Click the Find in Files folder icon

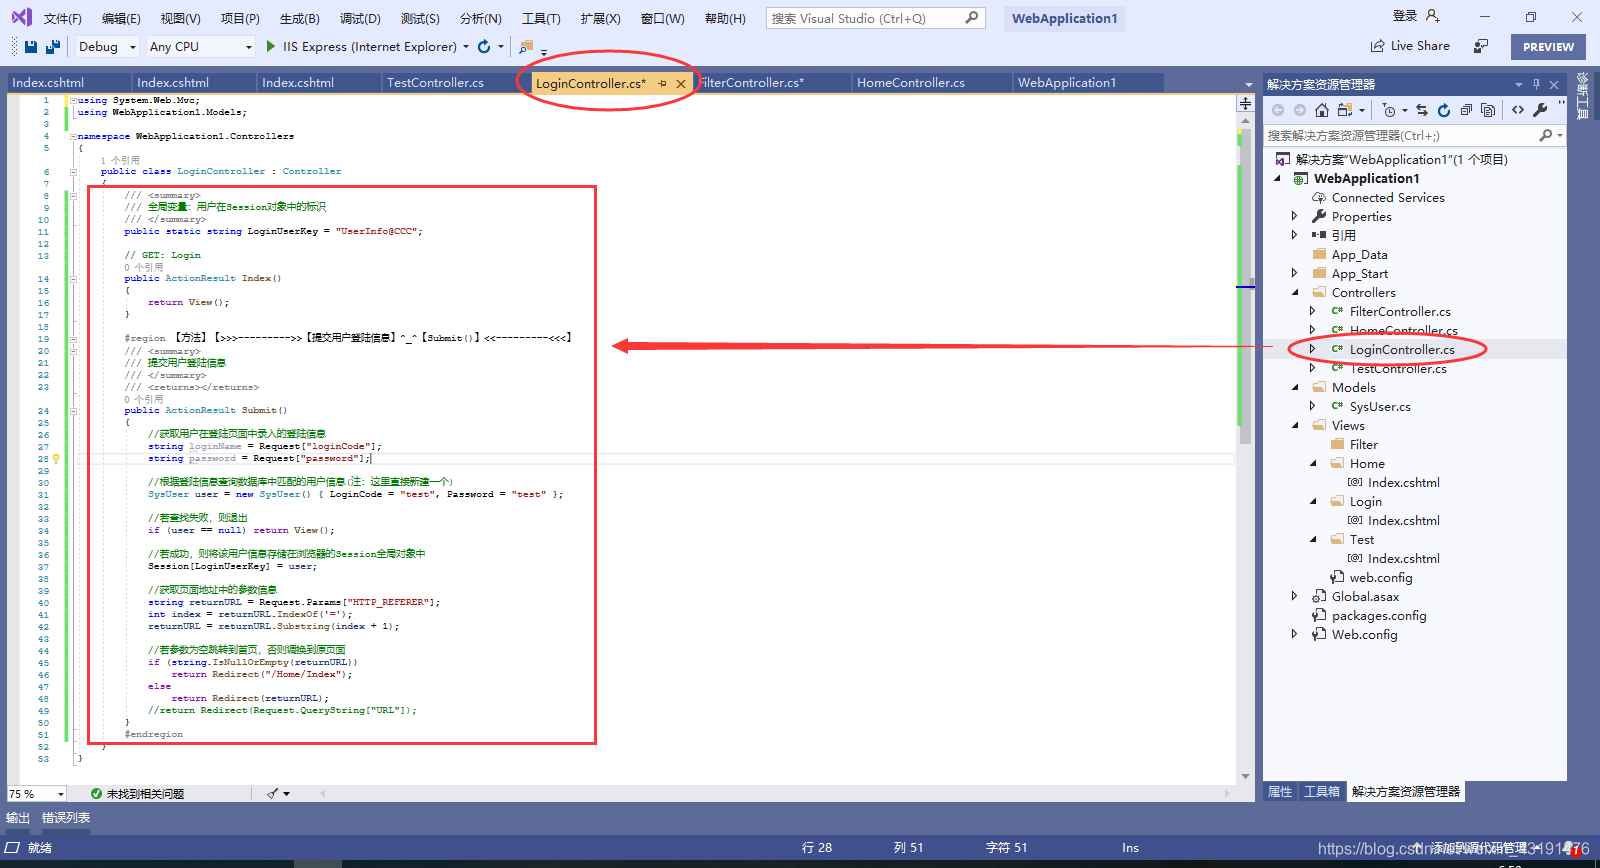tap(526, 47)
